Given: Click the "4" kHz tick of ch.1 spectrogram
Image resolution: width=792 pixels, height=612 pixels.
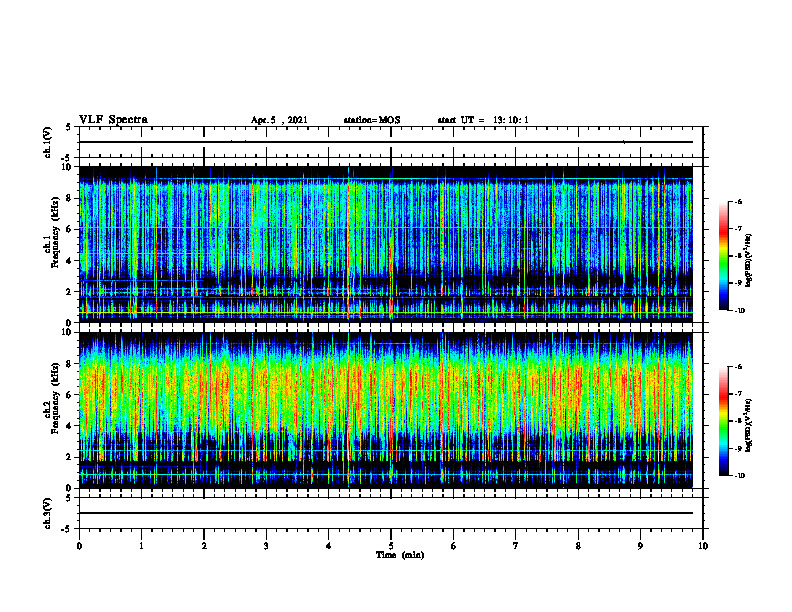Looking at the screenshot, I should pos(70,261).
